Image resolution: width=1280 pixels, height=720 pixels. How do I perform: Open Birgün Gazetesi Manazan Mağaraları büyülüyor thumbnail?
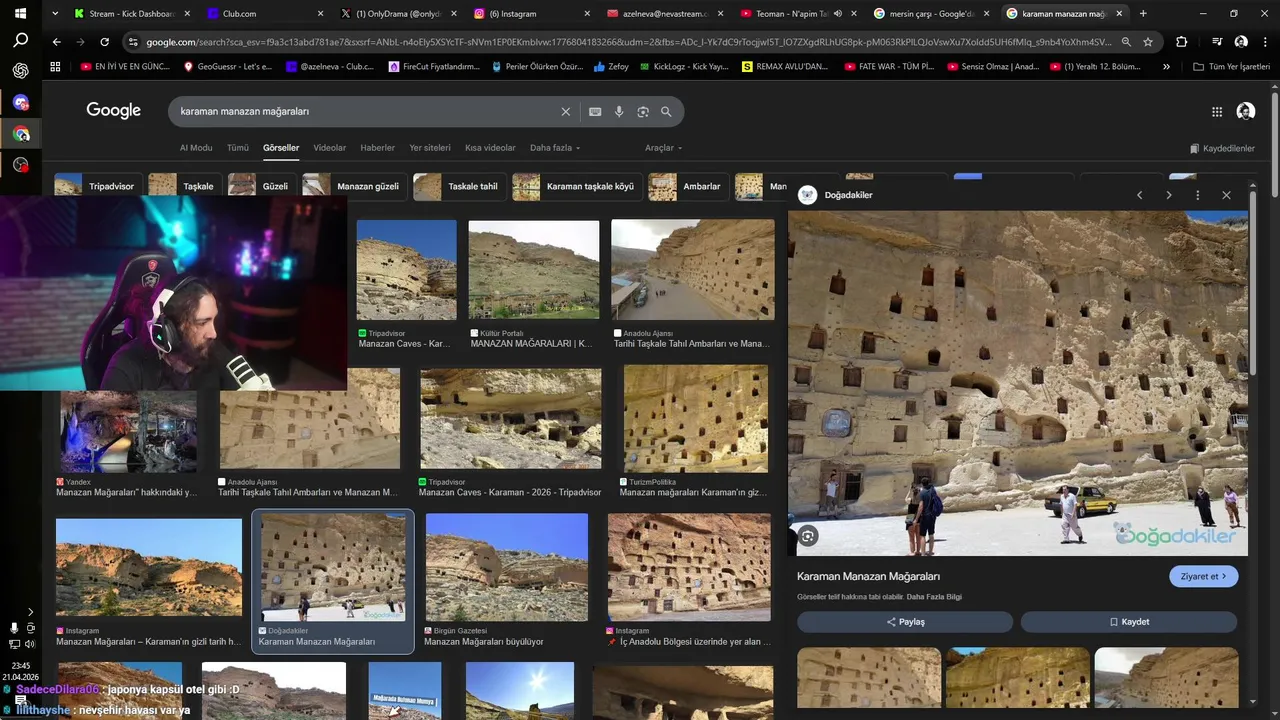507,567
